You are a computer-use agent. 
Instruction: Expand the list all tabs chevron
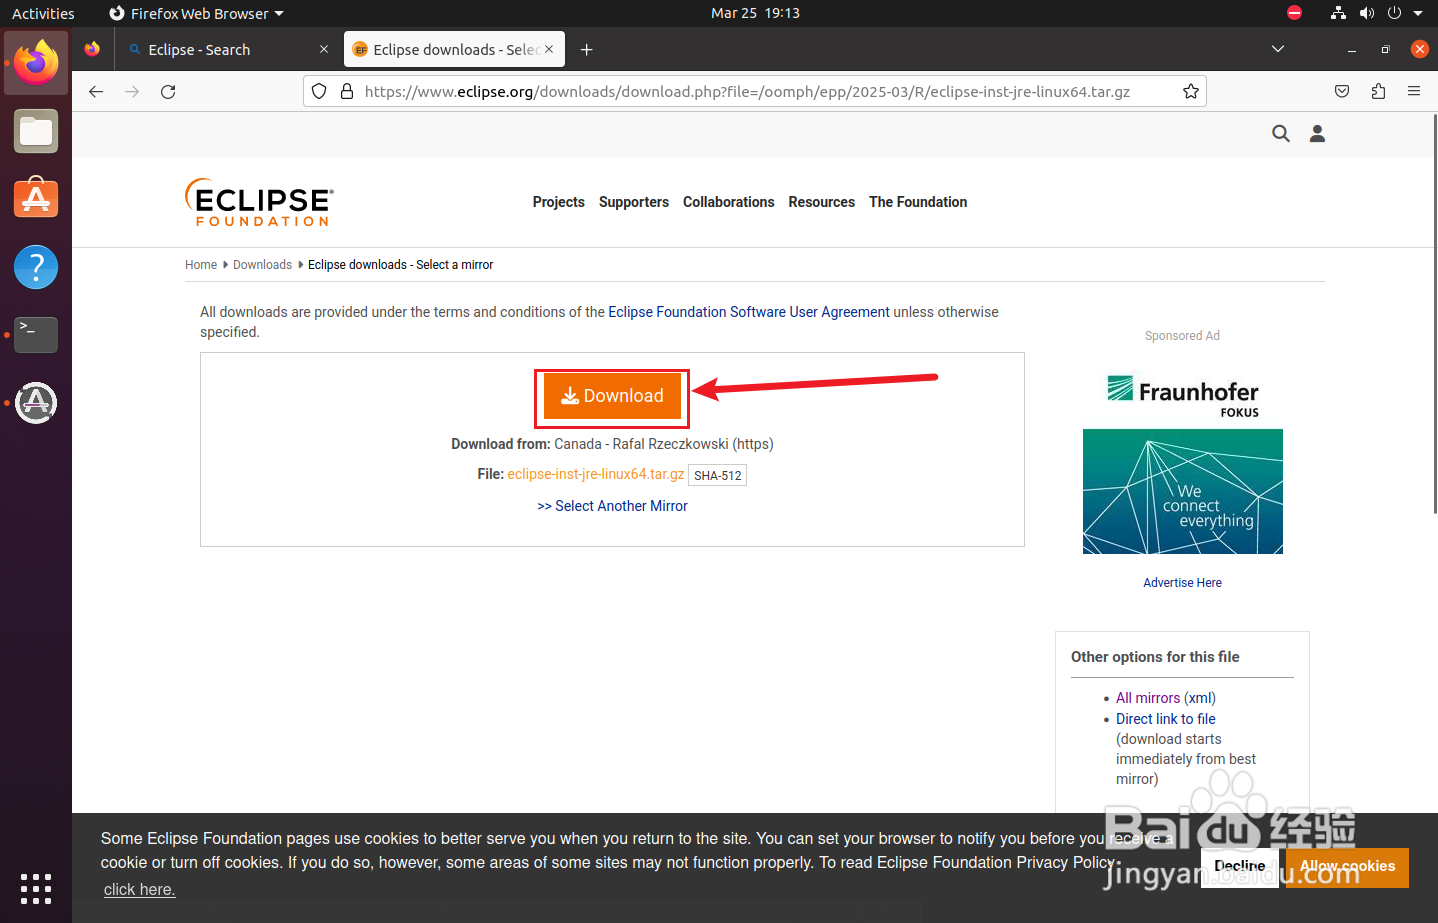point(1277,49)
